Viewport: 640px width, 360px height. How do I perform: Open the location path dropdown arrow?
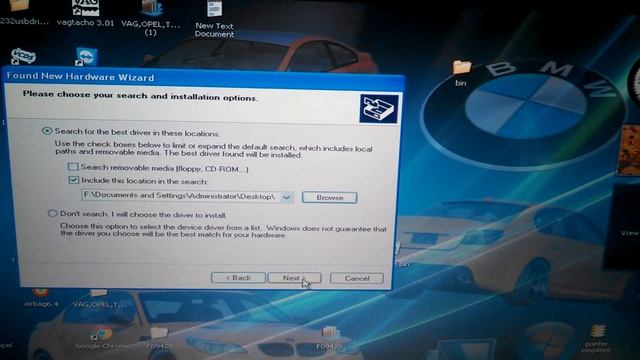[x=287, y=198]
